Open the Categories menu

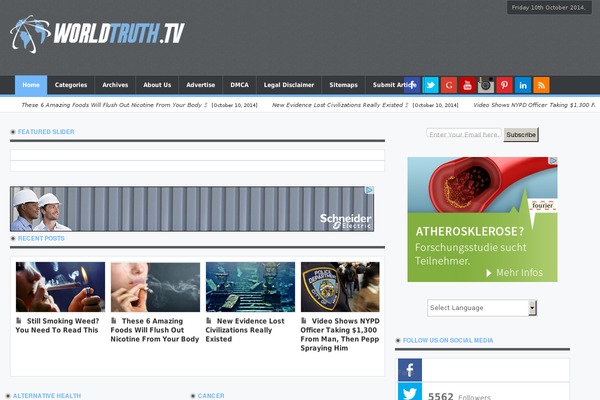[x=71, y=85]
